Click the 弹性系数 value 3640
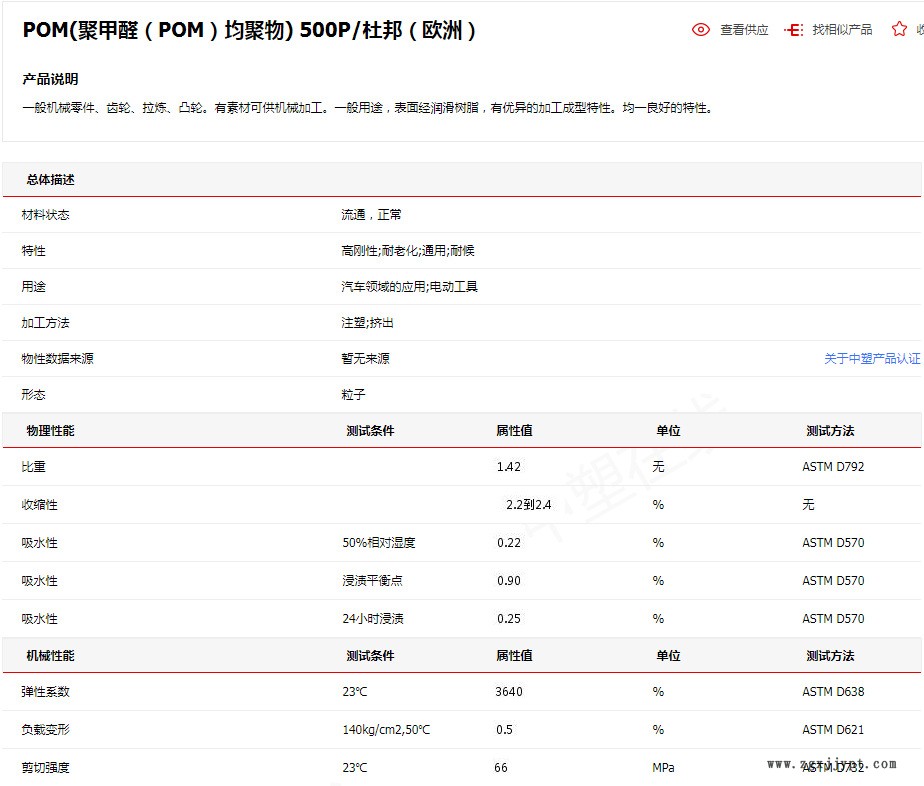This screenshot has height=786, width=924. click(x=509, y=692)
